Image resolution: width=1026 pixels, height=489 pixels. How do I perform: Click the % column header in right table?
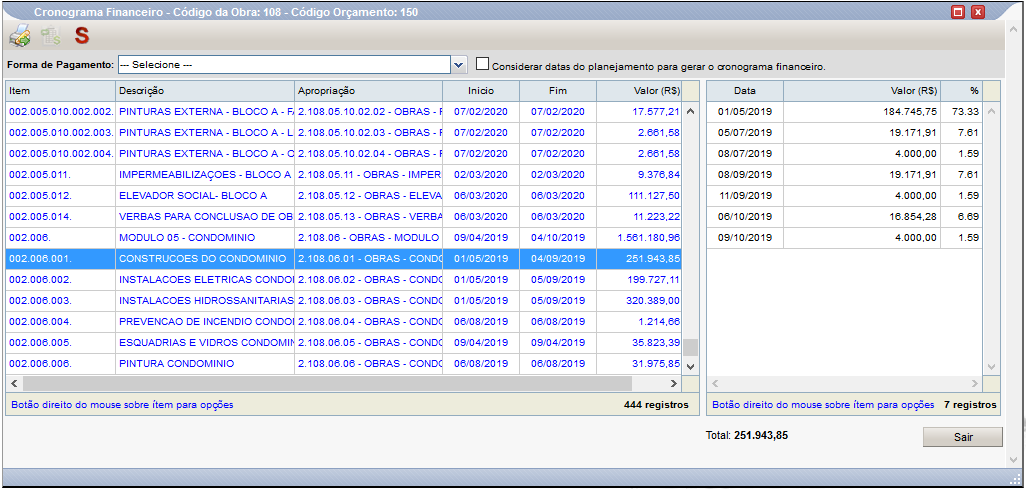(961, 91)
